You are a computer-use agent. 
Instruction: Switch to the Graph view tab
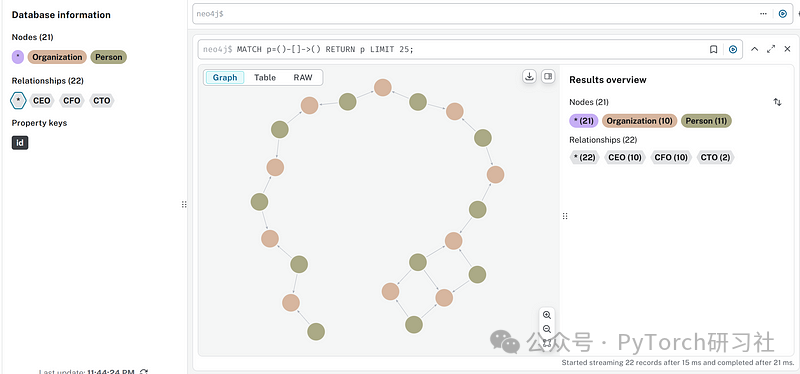click(x=225, y=78)
